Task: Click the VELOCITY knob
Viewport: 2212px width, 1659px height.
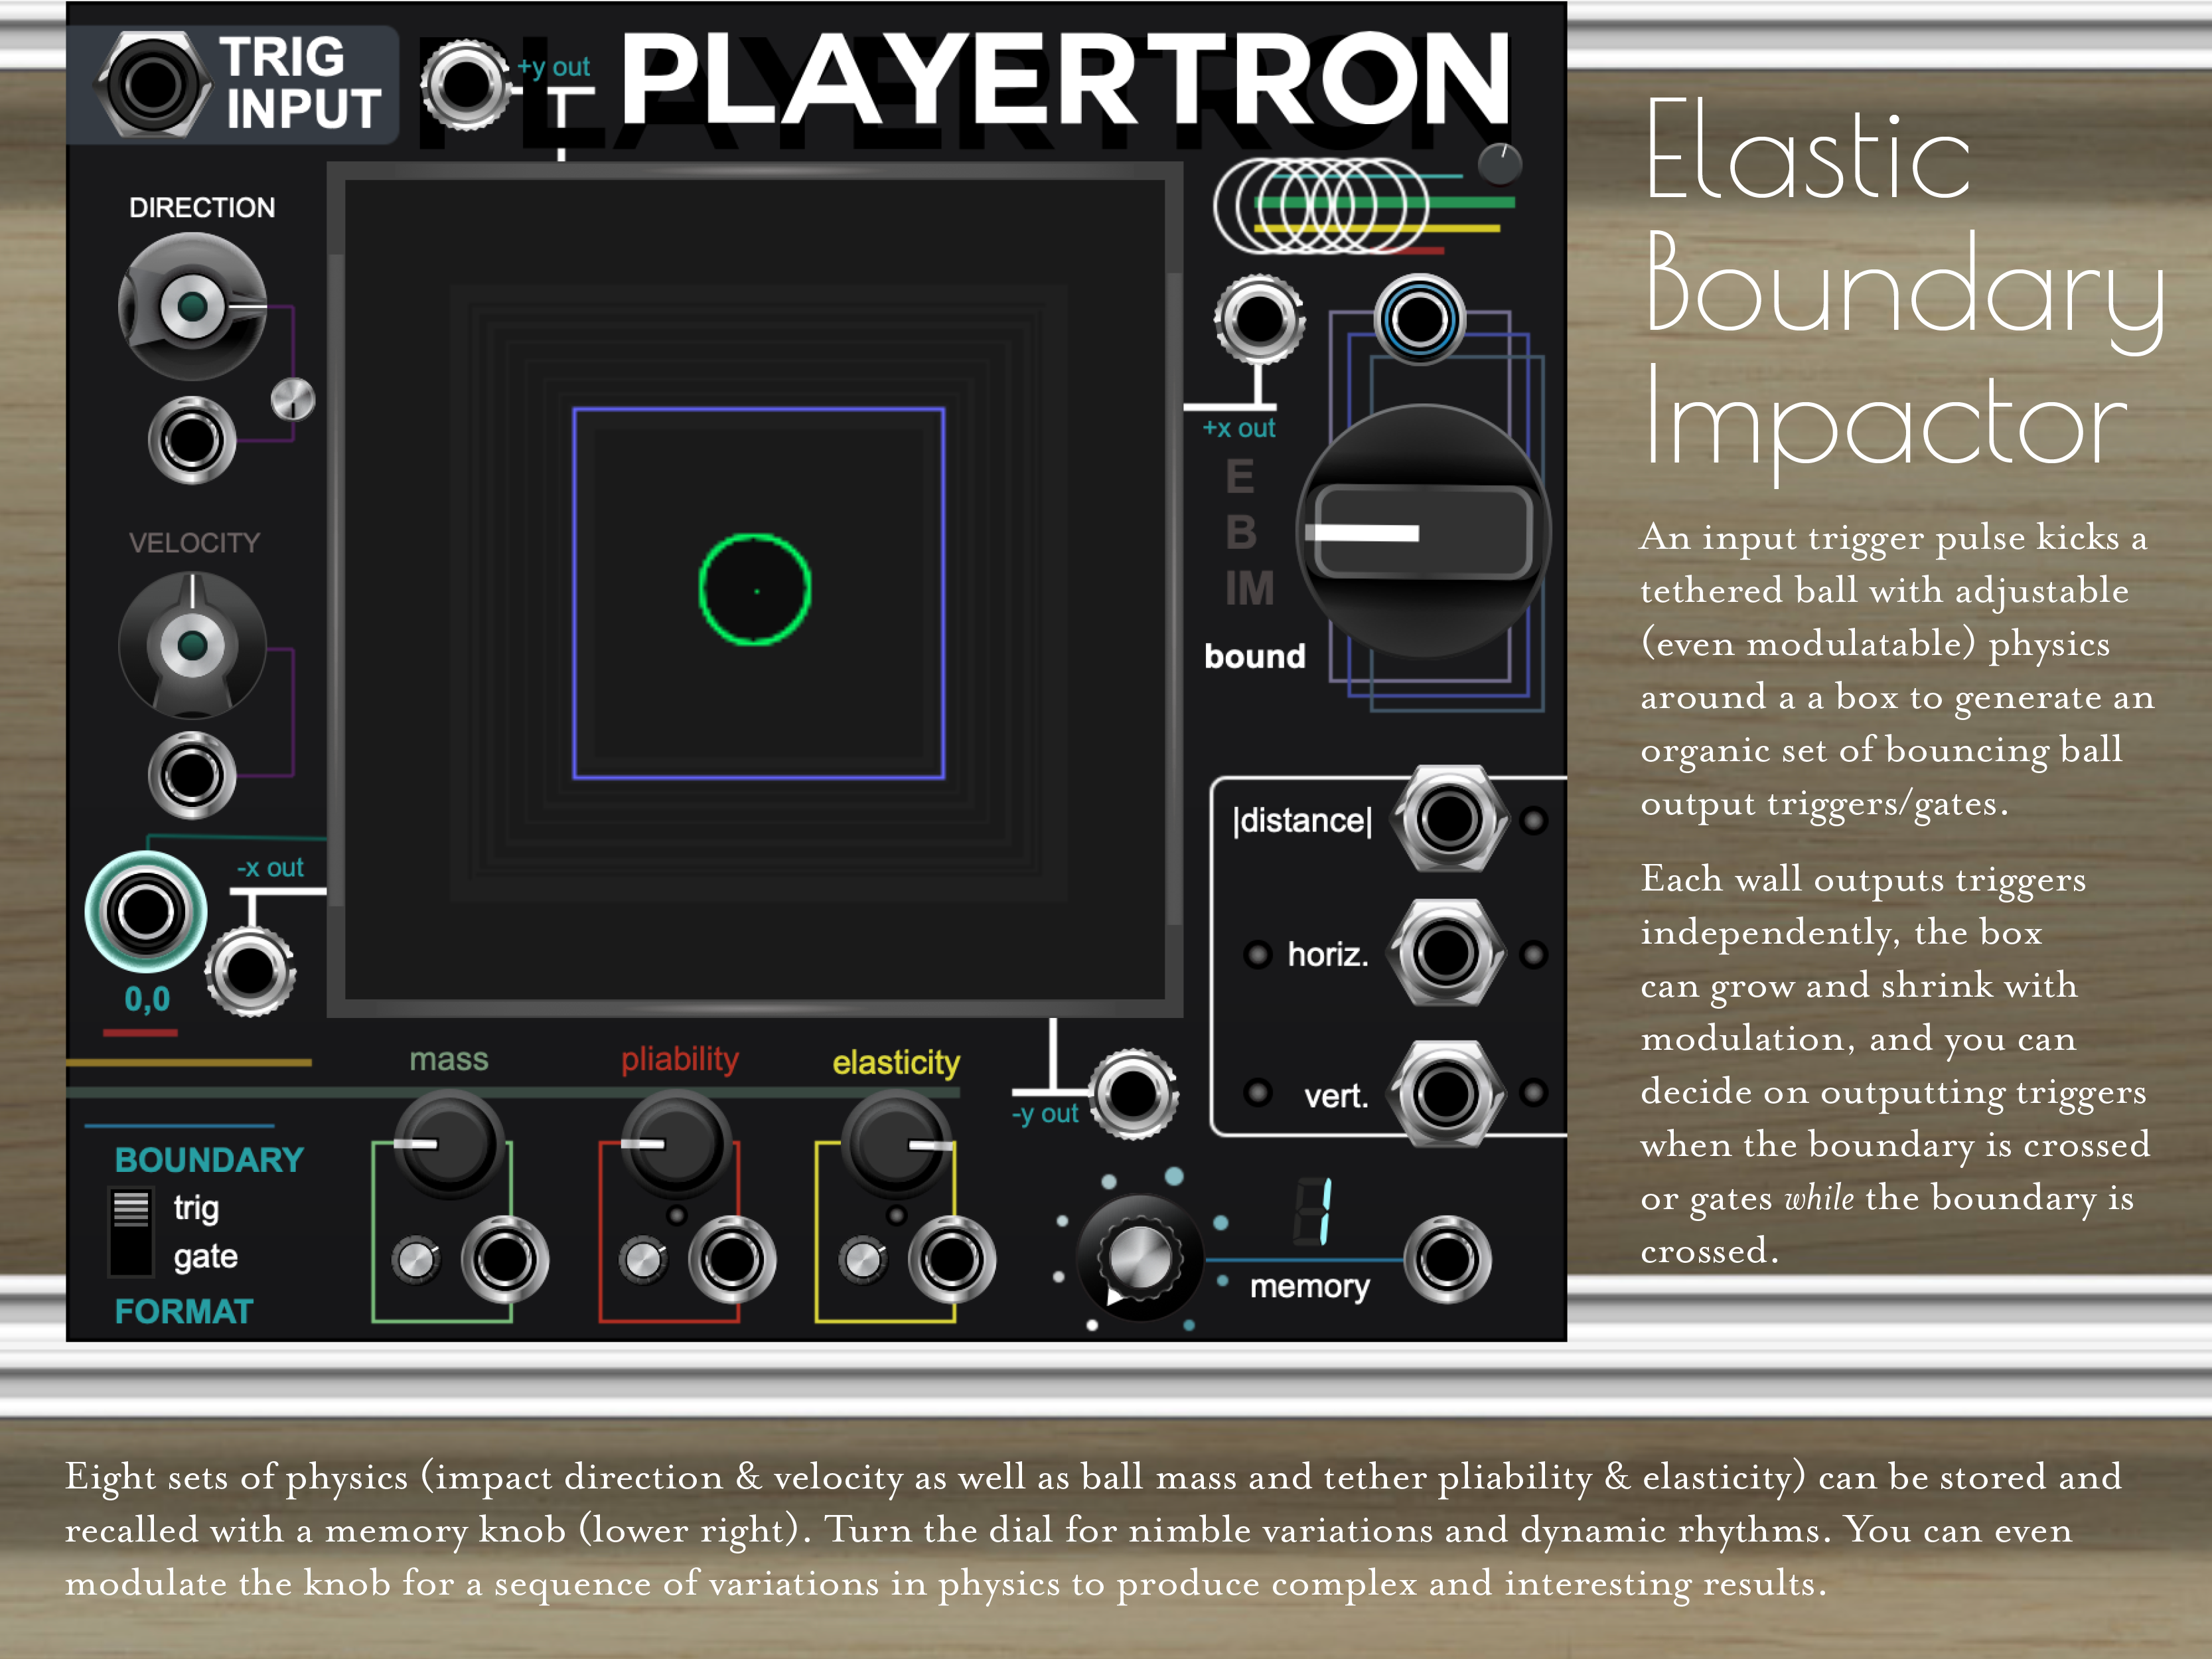Action: (x=192, y=645)
